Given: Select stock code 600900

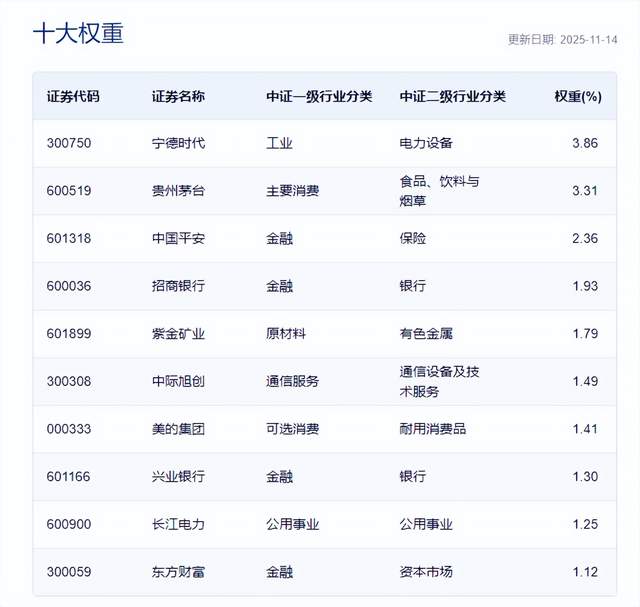Looking at the screenshot, I should click(x=69, y=525).
